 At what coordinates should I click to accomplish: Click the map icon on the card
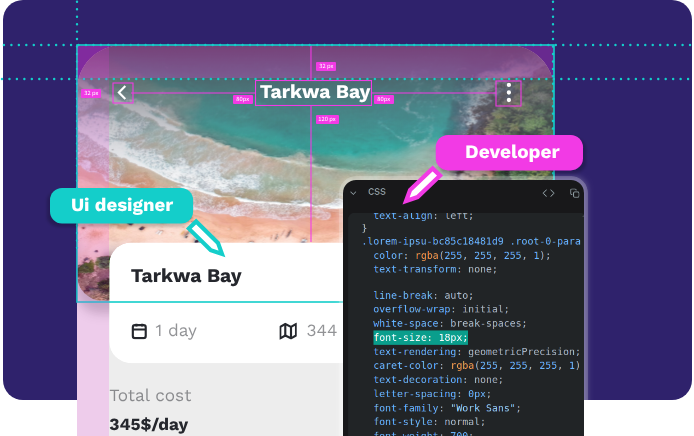[x=288, y=331]
